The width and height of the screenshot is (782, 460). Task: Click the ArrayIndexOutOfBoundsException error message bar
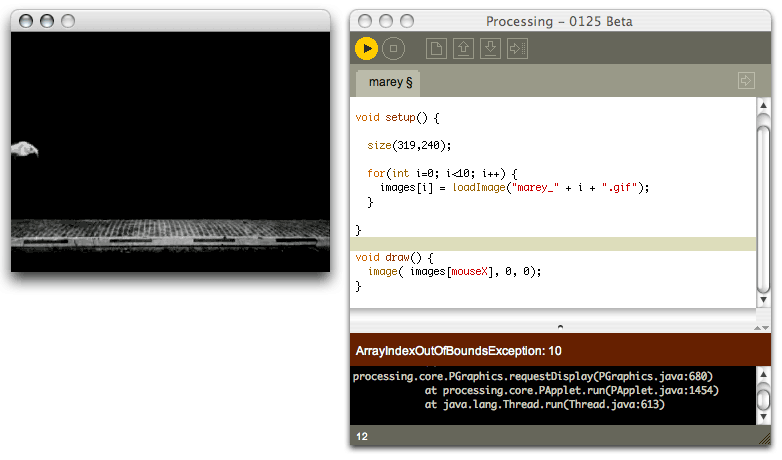point(560,350)
